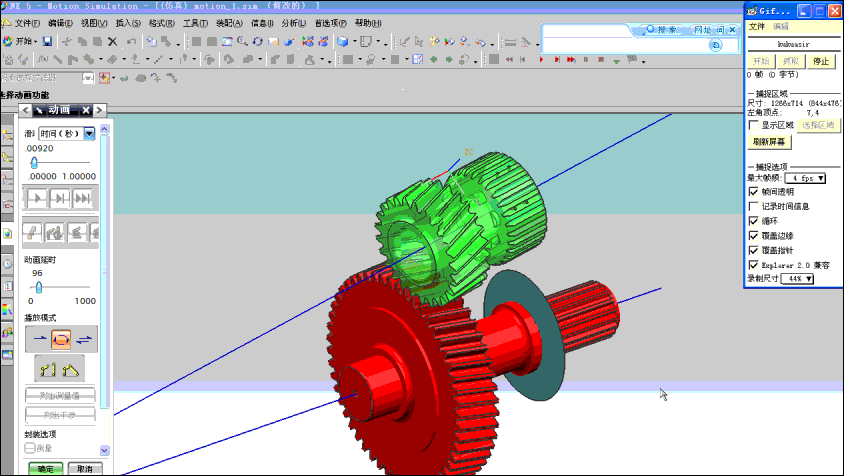This screenshot has width=844, height=476.
Task: Select the loop playback mode icon
Action: 61,339
